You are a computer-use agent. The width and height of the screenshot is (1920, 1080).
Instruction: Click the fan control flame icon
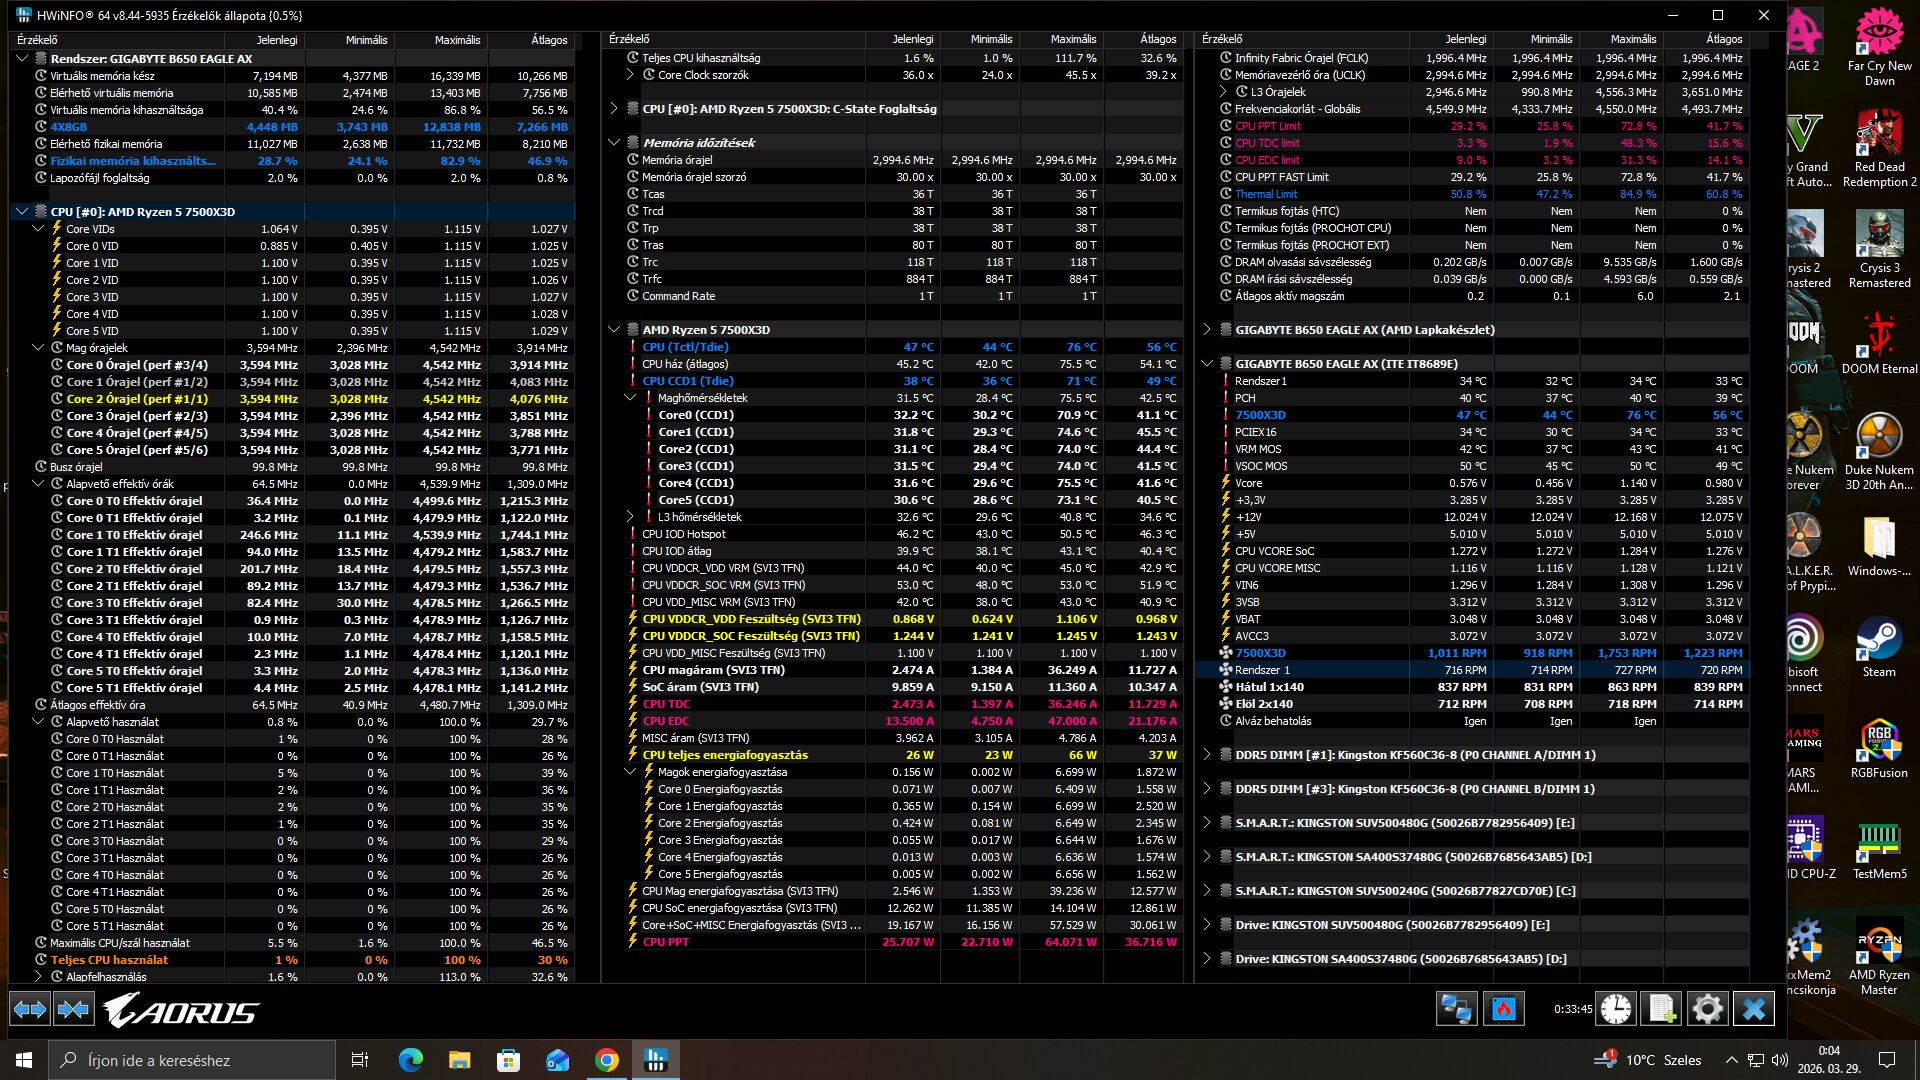(1504, 1009)
